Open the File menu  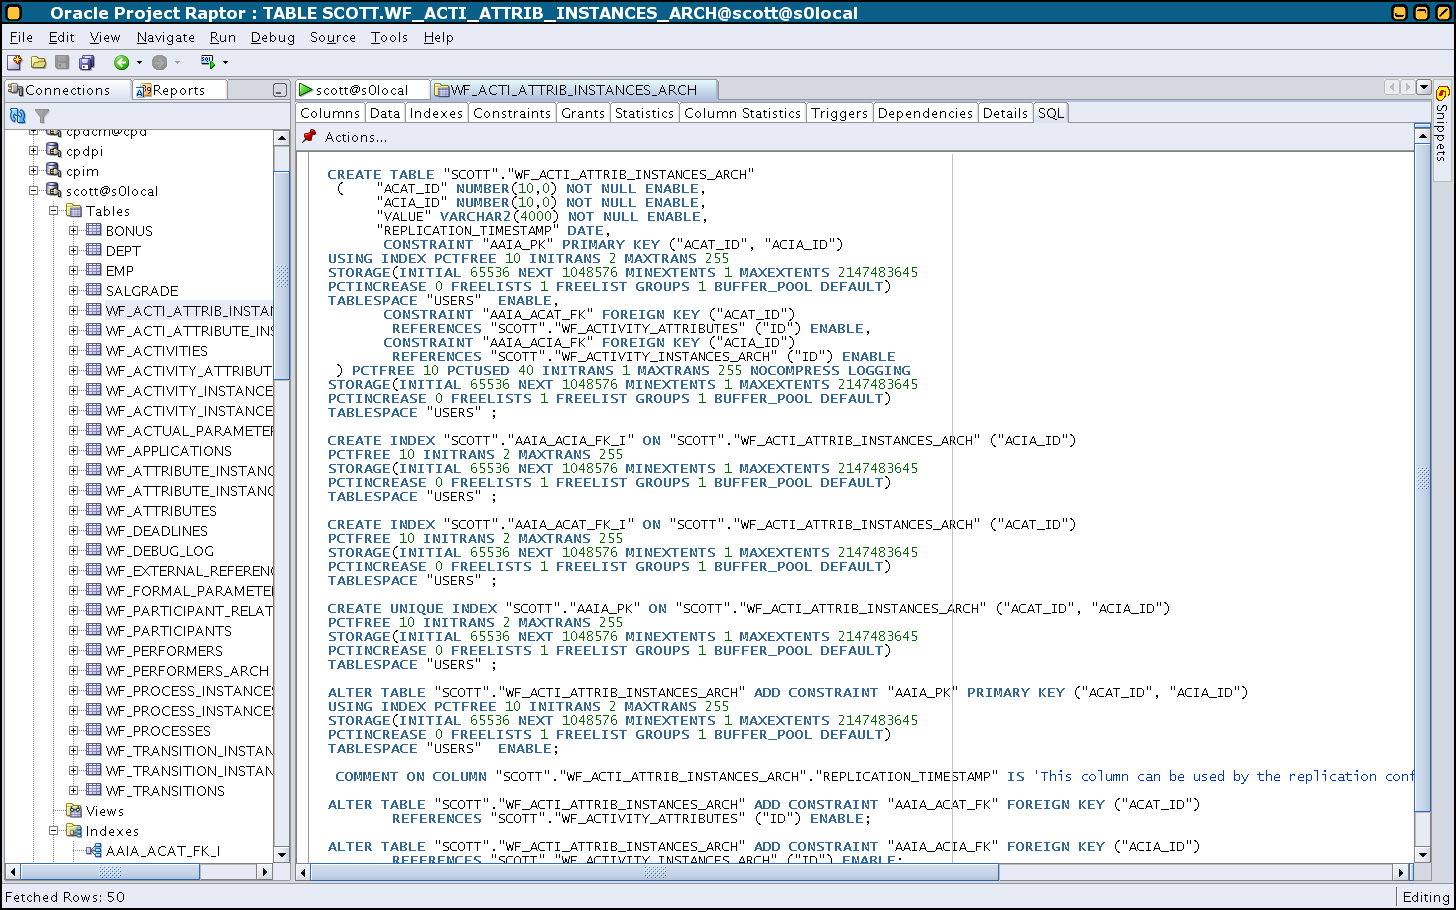click(x=21, y=37)
